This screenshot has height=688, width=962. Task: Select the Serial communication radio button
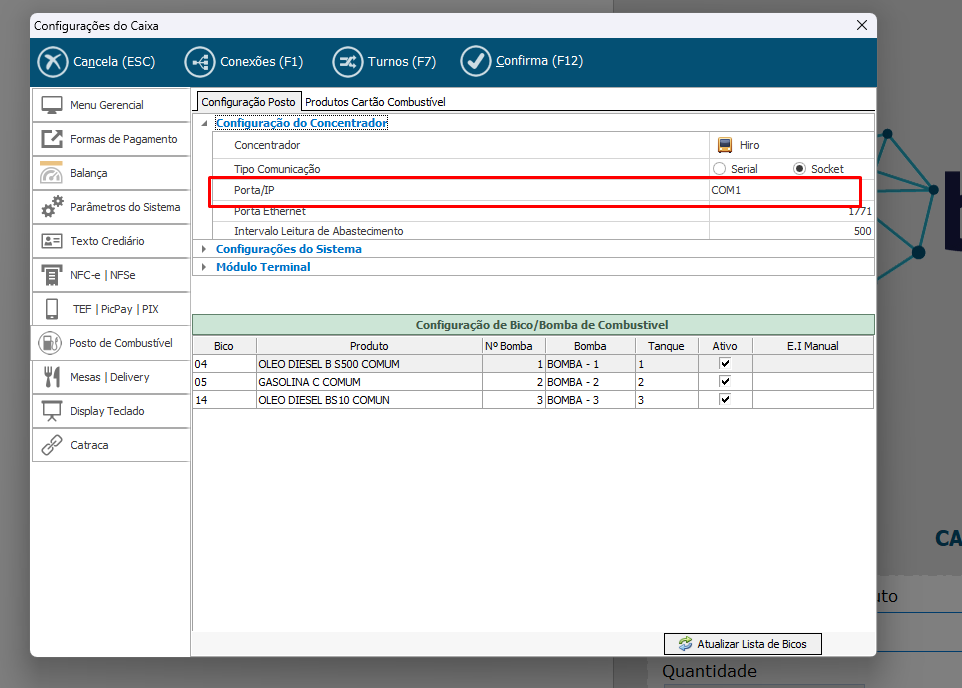tap(719, 169)
